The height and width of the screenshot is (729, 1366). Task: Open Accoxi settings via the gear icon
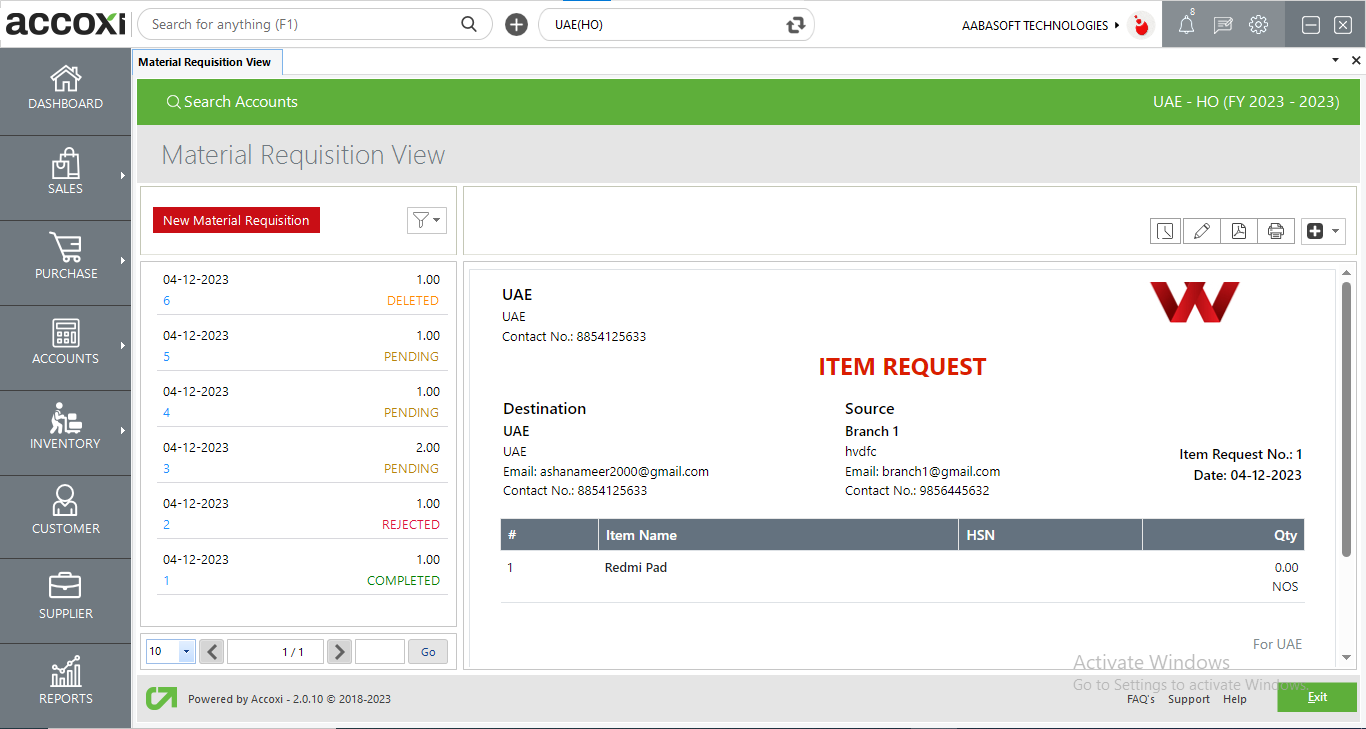1258,25
